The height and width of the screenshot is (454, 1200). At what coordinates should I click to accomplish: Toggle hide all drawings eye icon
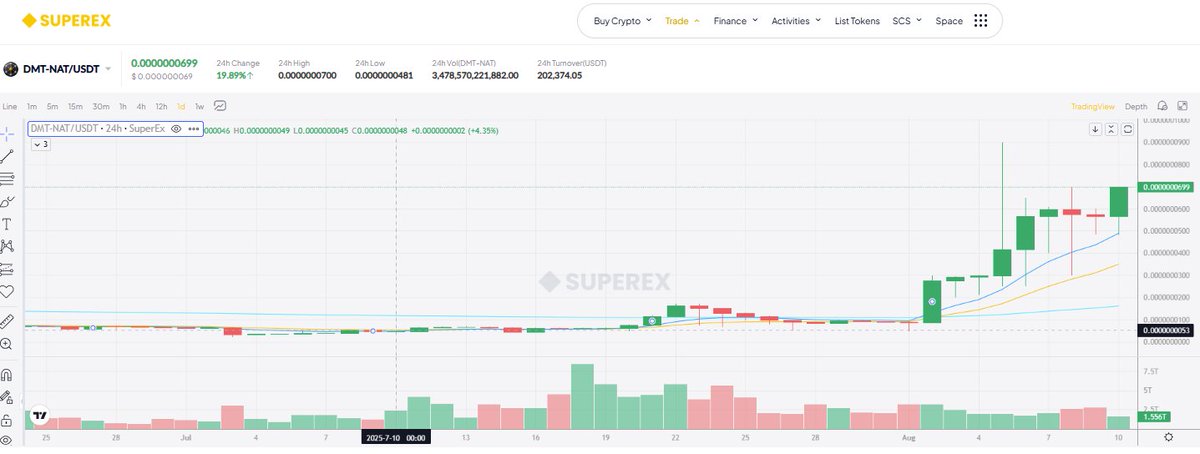[7, 441]
